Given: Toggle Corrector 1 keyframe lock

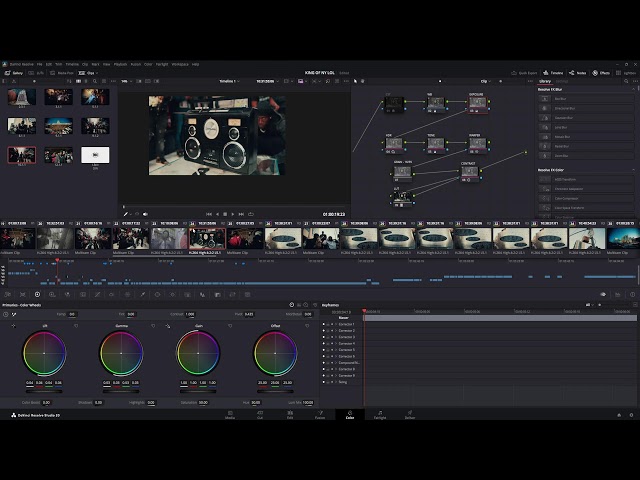Looking at the screenshot, I should [328, 324].
